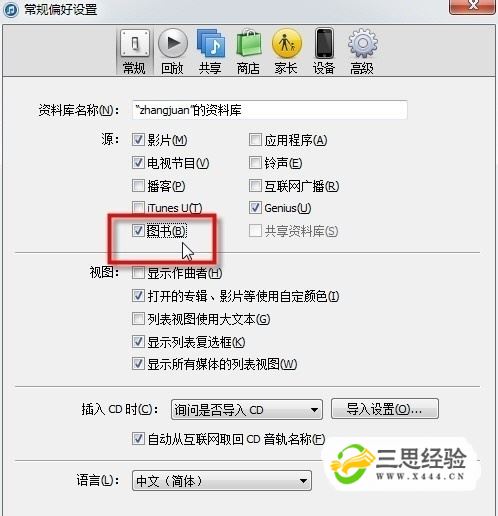Expand the 询问是否导入 CD dropdown
498x516 pixels.
[x=247, y=410]
